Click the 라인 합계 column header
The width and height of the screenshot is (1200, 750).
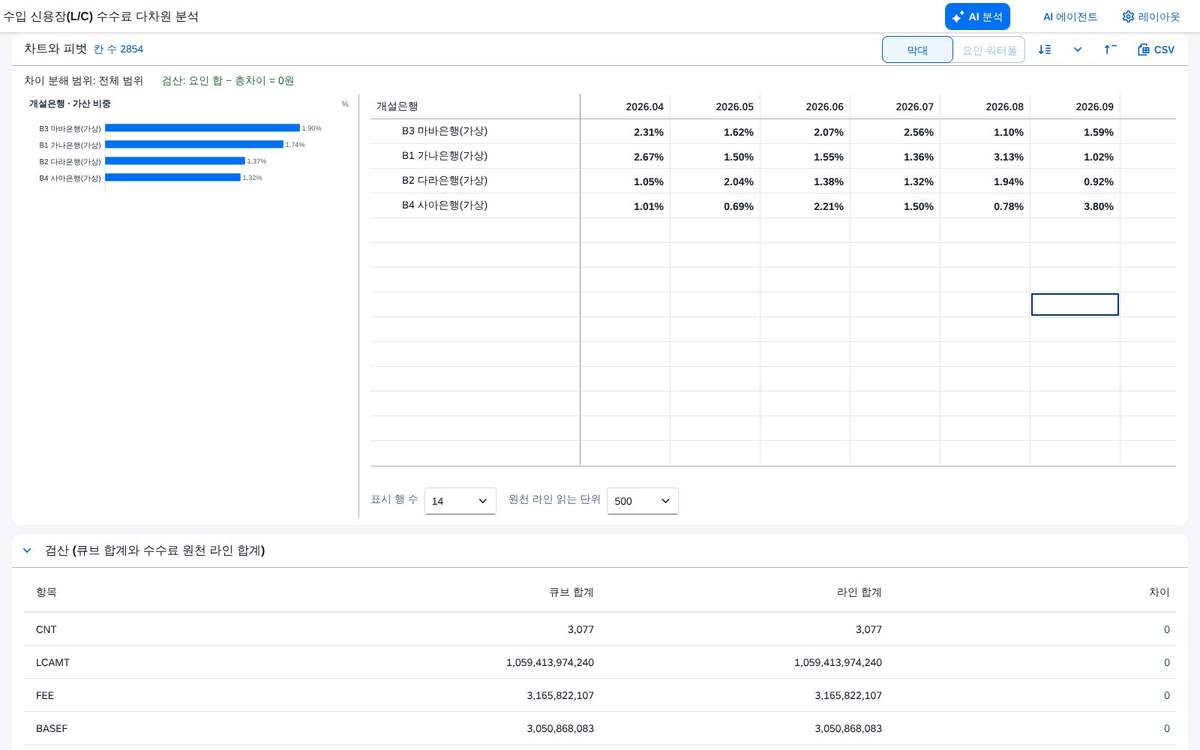tap(859, 592)
